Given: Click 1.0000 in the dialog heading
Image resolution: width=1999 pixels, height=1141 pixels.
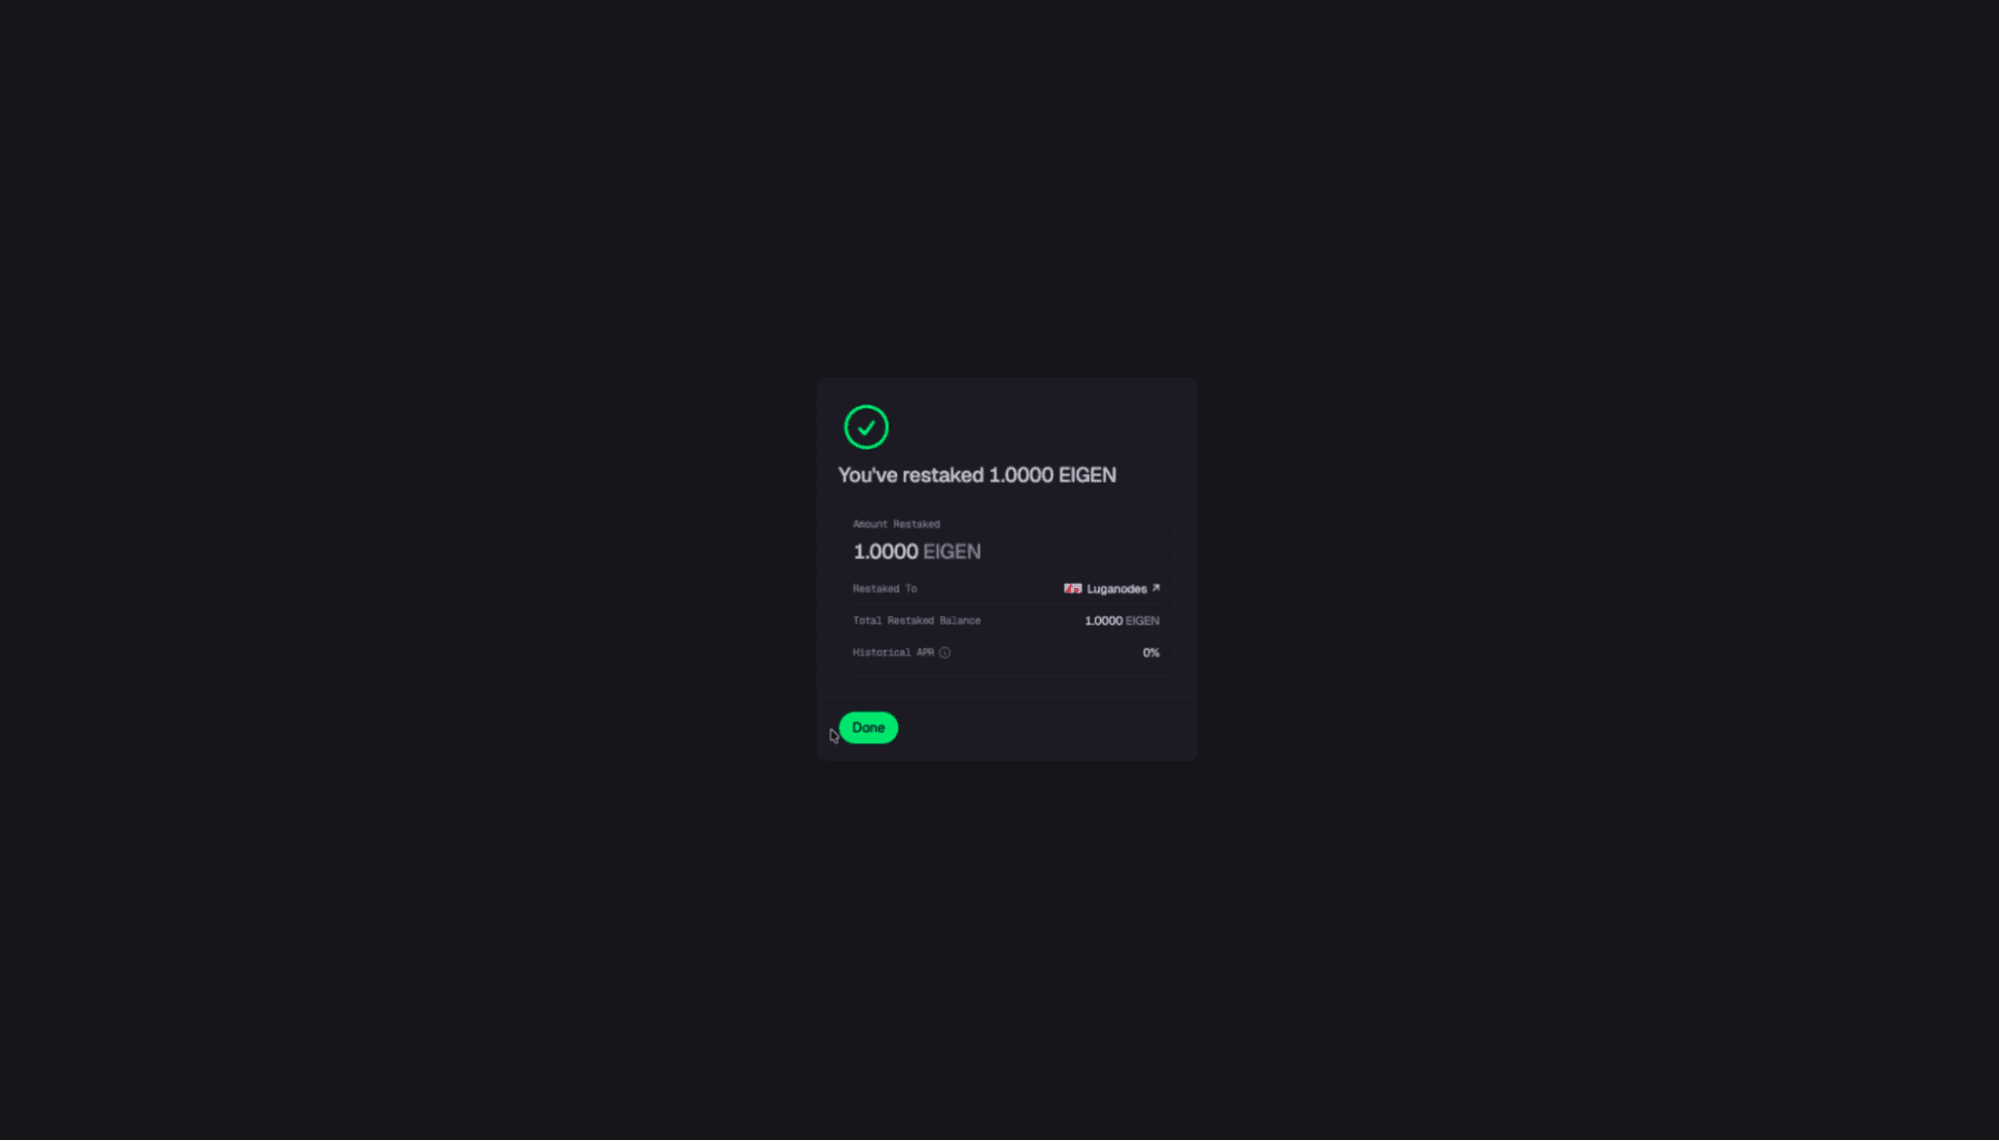Looking at the screenshot, I should point(1021,475).
